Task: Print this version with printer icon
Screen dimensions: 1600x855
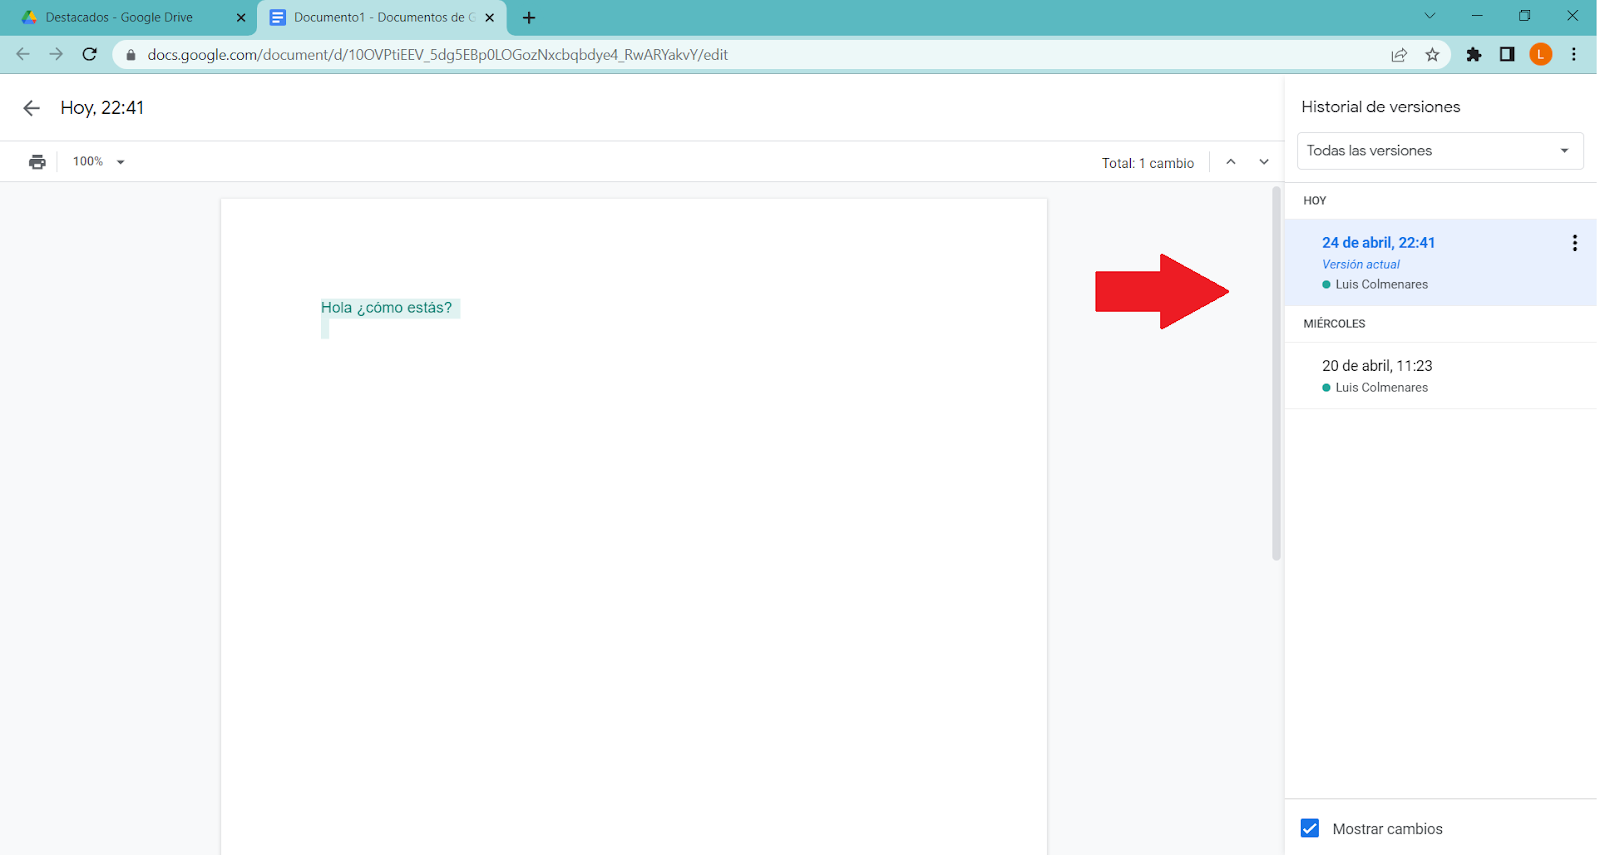Action: click(37, 162)
